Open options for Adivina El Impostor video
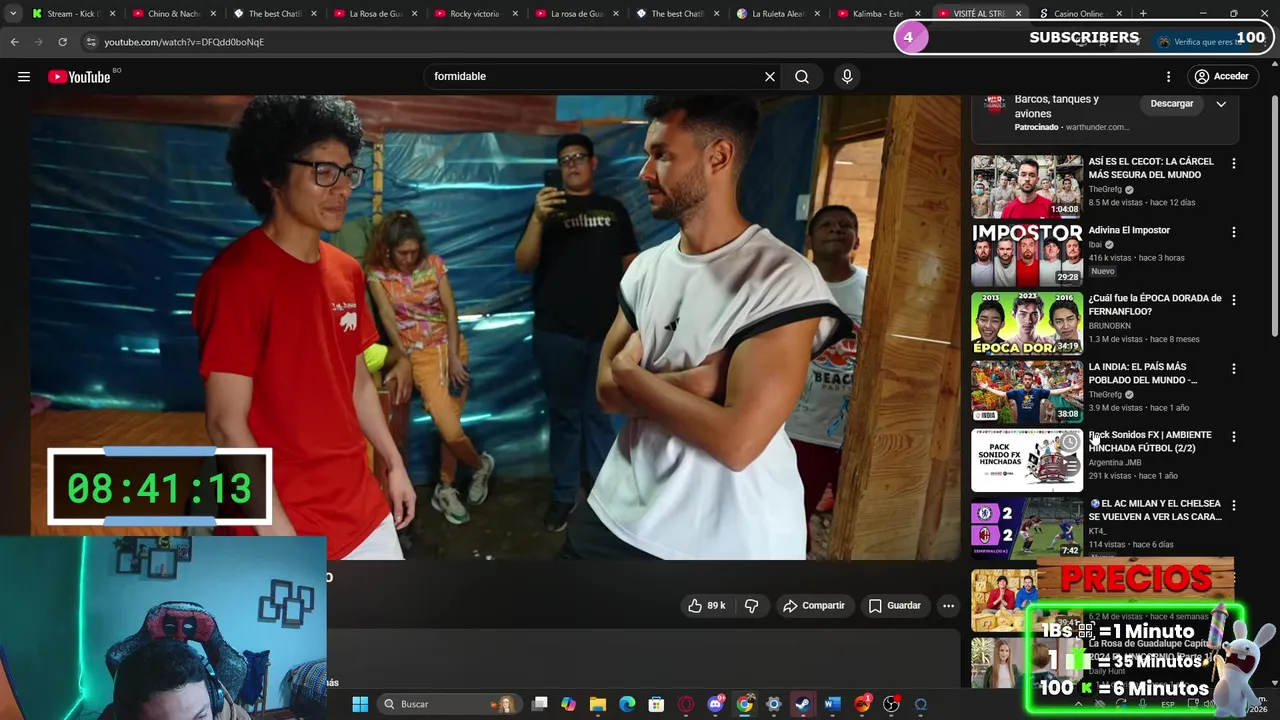 click(x=1233, y=232)
